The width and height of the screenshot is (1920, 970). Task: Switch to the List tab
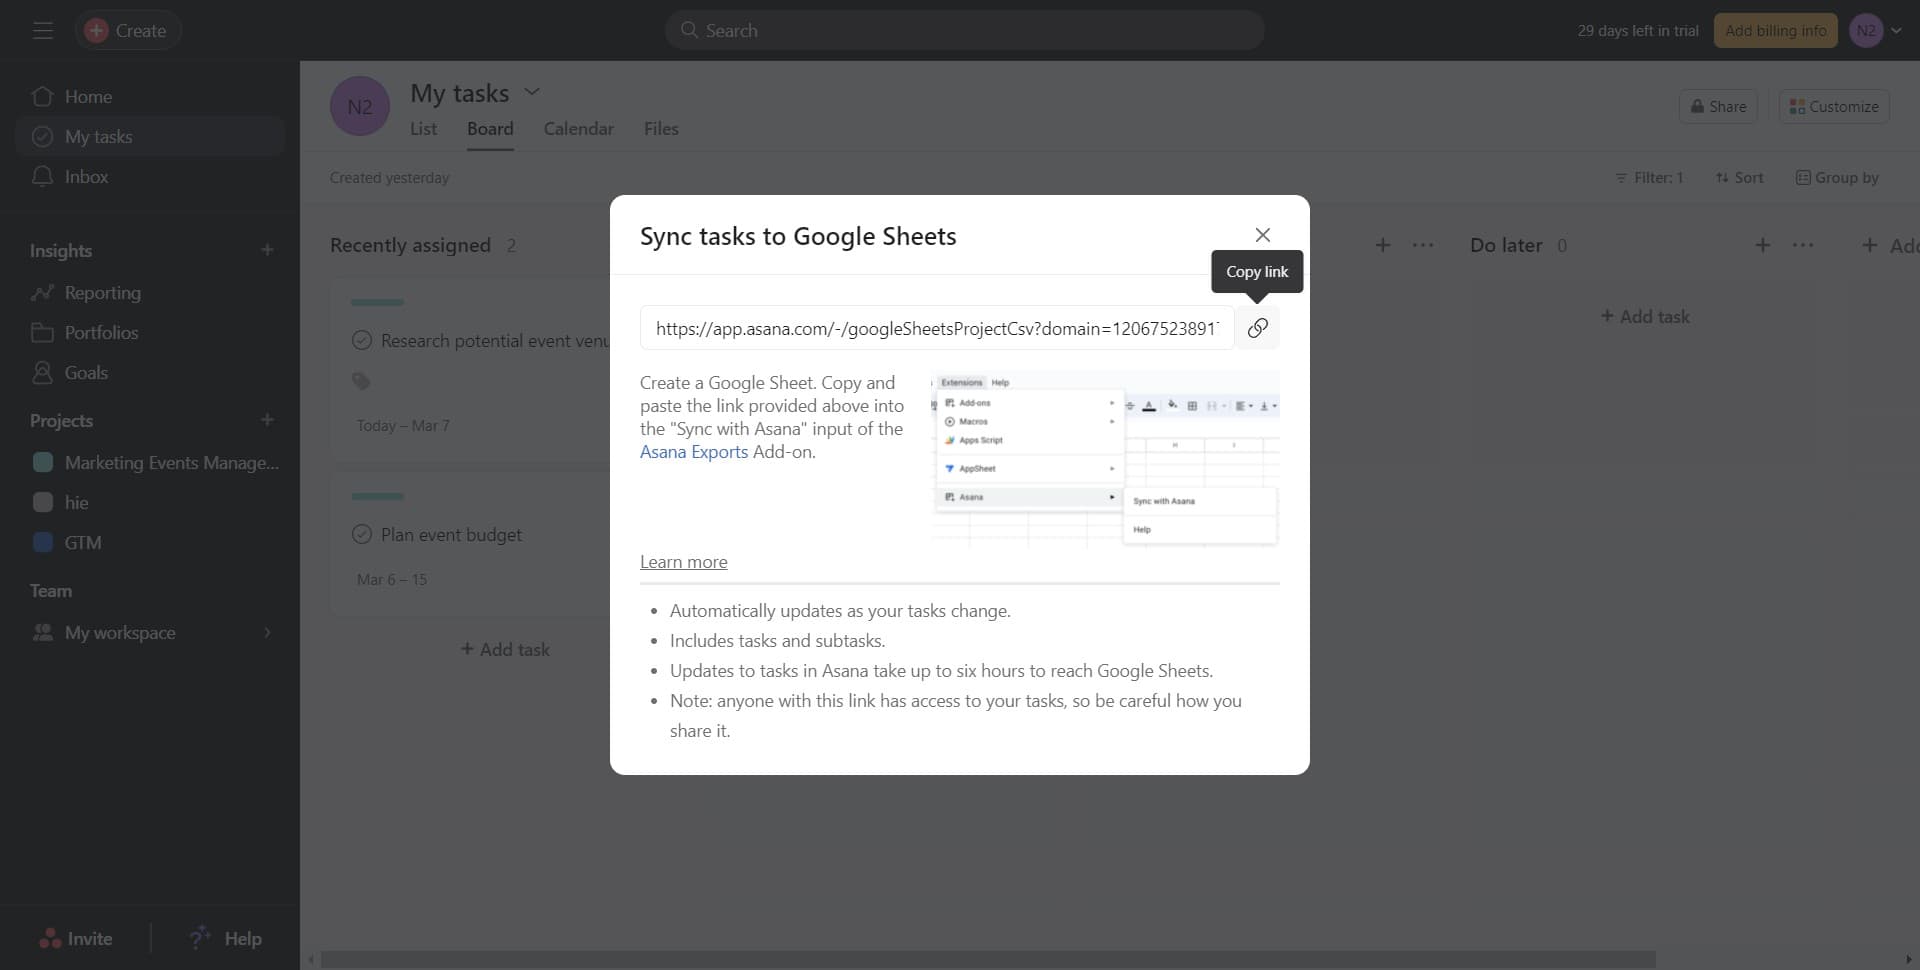pyautogui.click(x=423, y=129)
